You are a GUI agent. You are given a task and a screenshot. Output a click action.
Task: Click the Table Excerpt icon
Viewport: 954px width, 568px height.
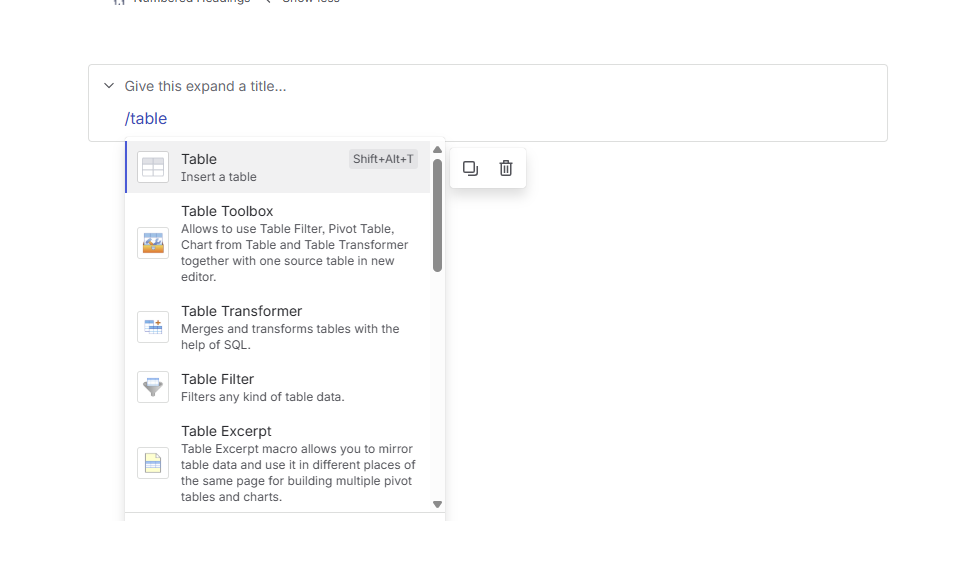153,463
